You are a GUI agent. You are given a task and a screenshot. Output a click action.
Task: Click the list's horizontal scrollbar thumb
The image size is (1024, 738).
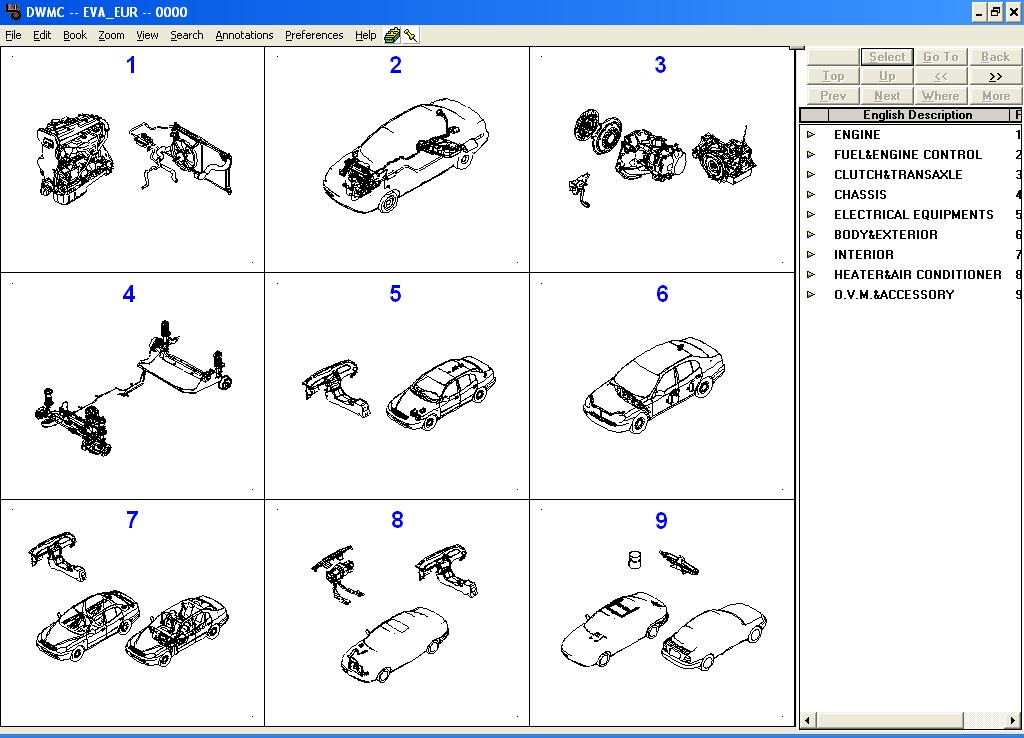pos(889,720)
